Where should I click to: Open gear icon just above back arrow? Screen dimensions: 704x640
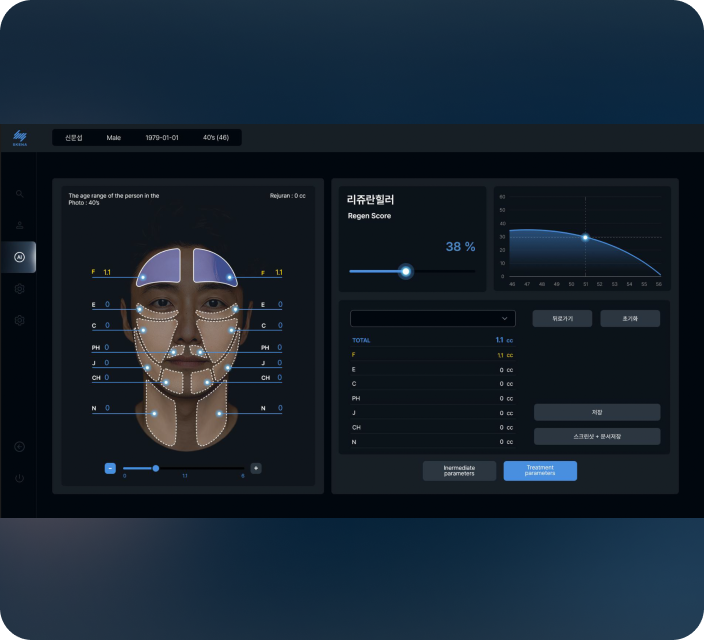tap(19, 320)
